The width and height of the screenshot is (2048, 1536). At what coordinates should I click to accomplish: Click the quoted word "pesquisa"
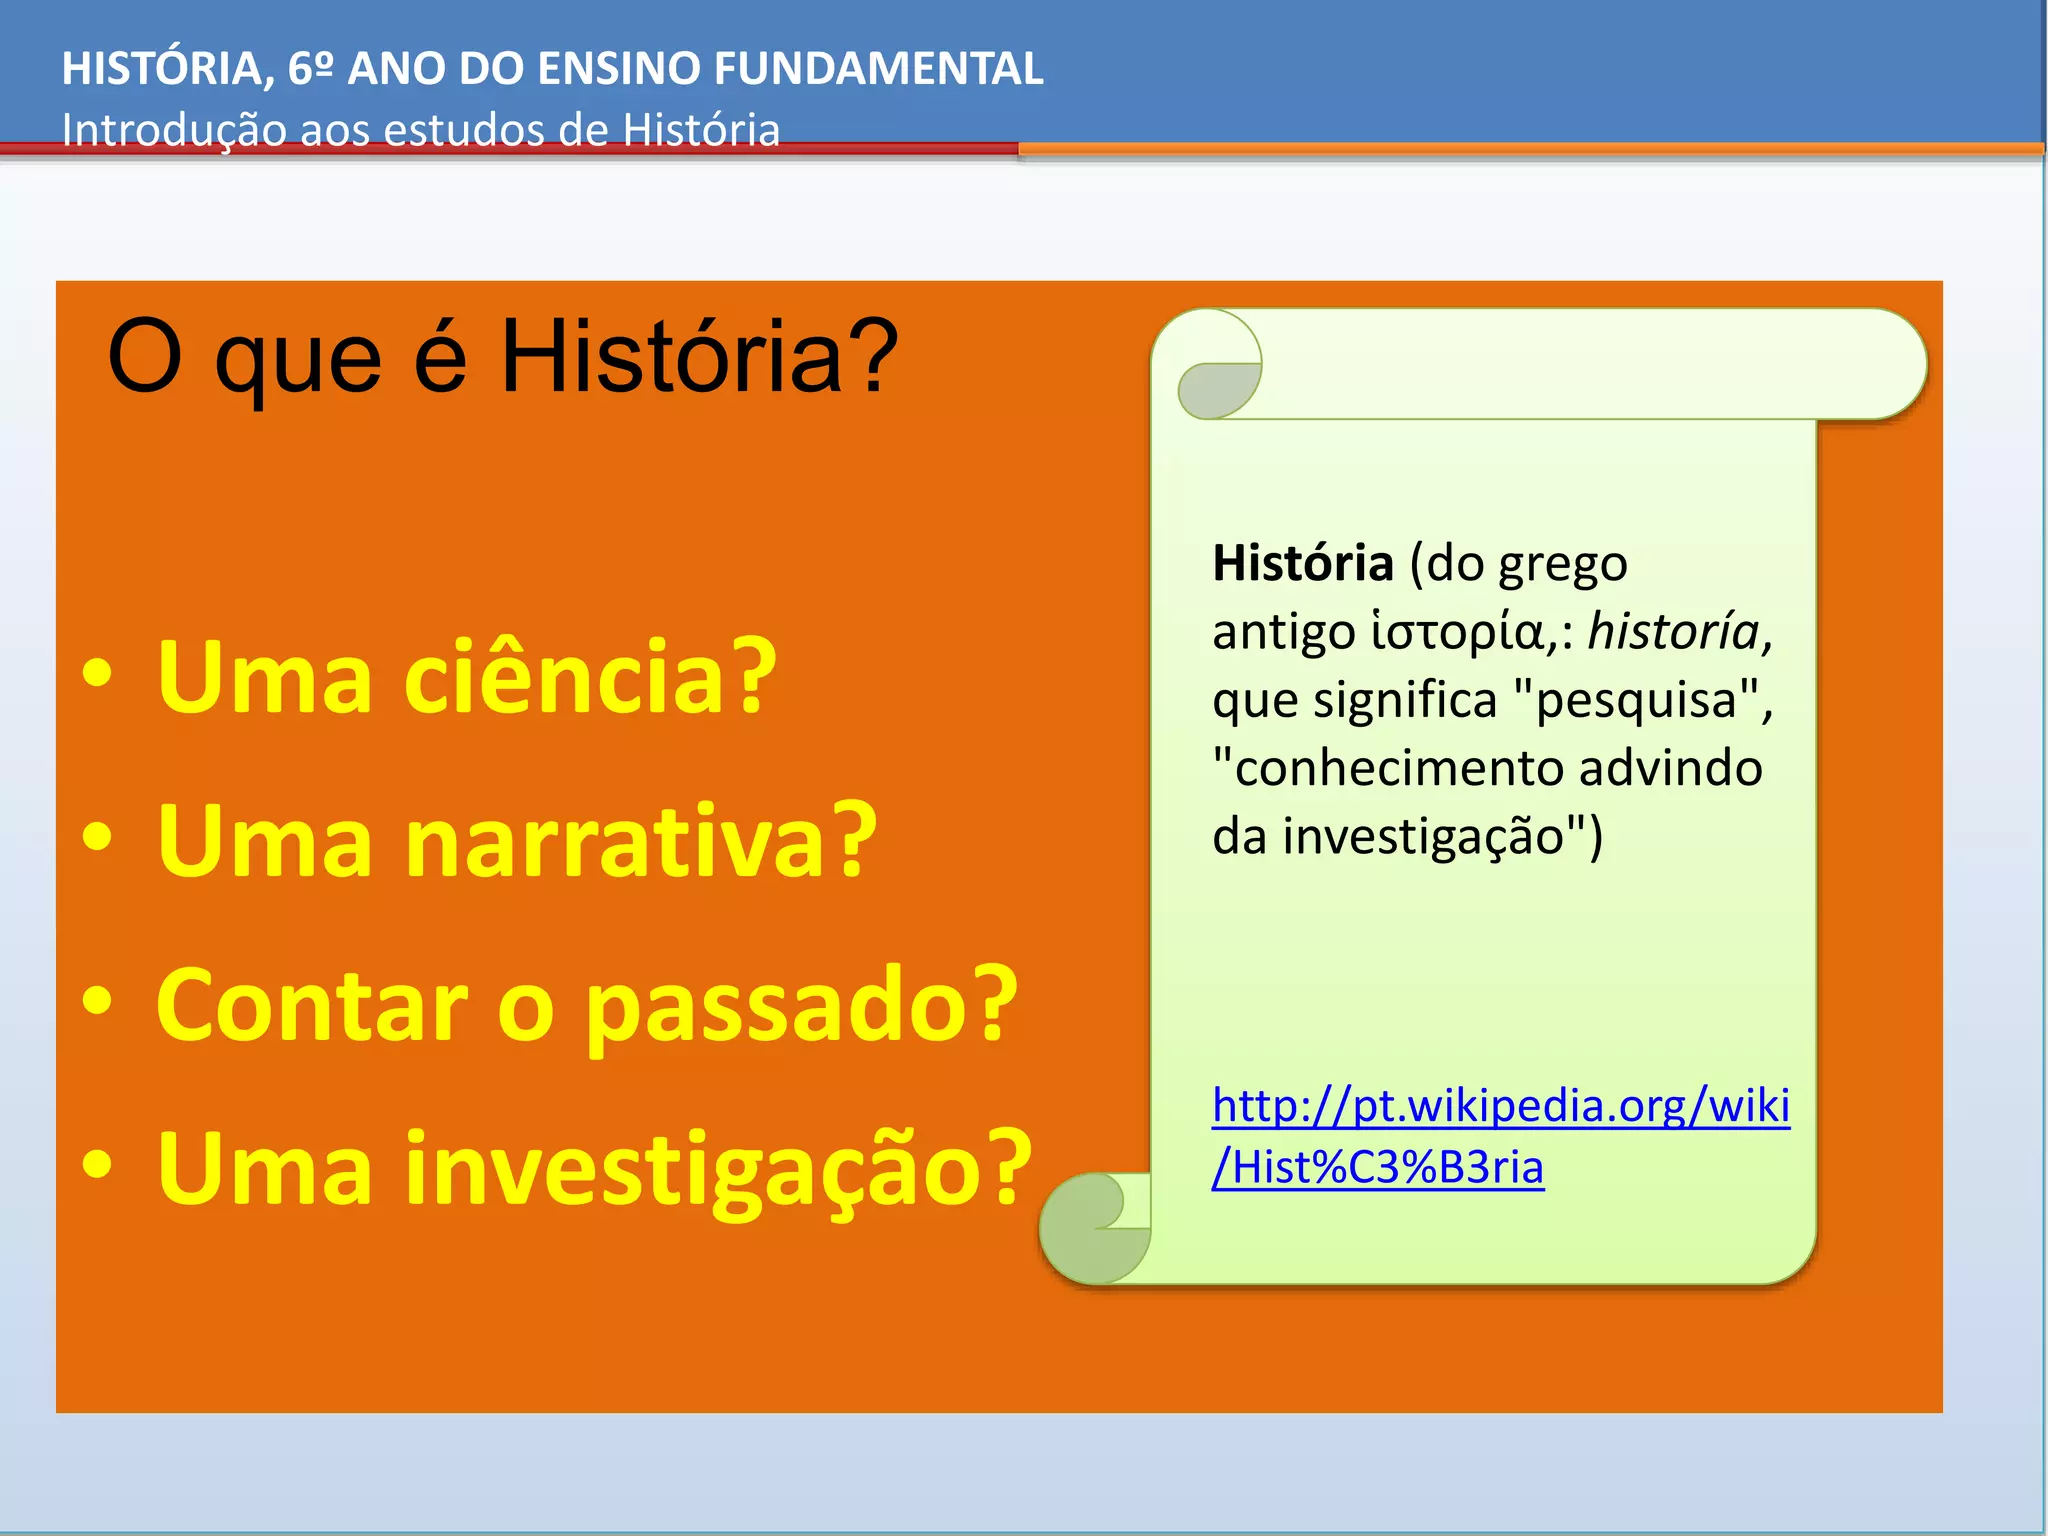(x=1636, y=700)
